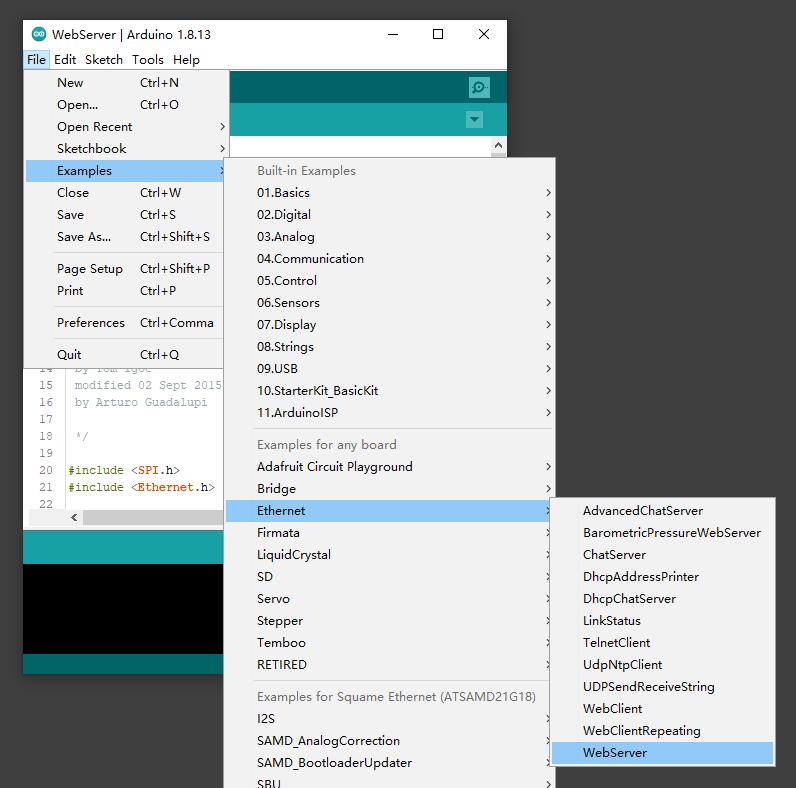Expand the 03.Analog examples

tap(389, 237)
